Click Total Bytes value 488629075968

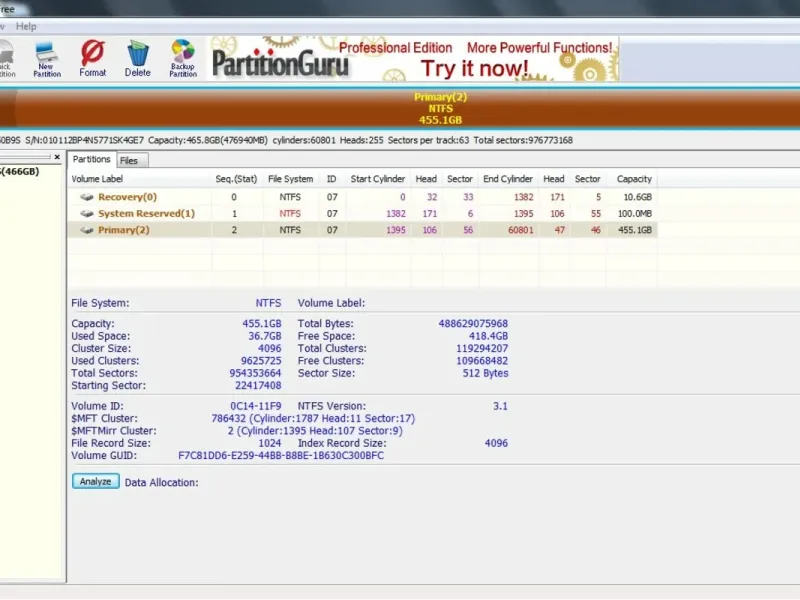(473, 323)
